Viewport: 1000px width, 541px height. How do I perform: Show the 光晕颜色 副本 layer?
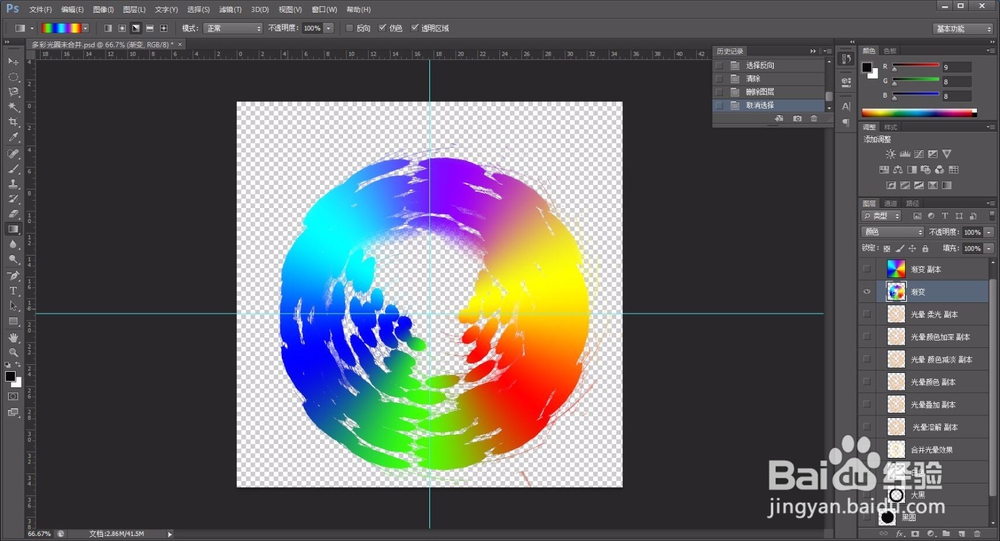point(867,382)
